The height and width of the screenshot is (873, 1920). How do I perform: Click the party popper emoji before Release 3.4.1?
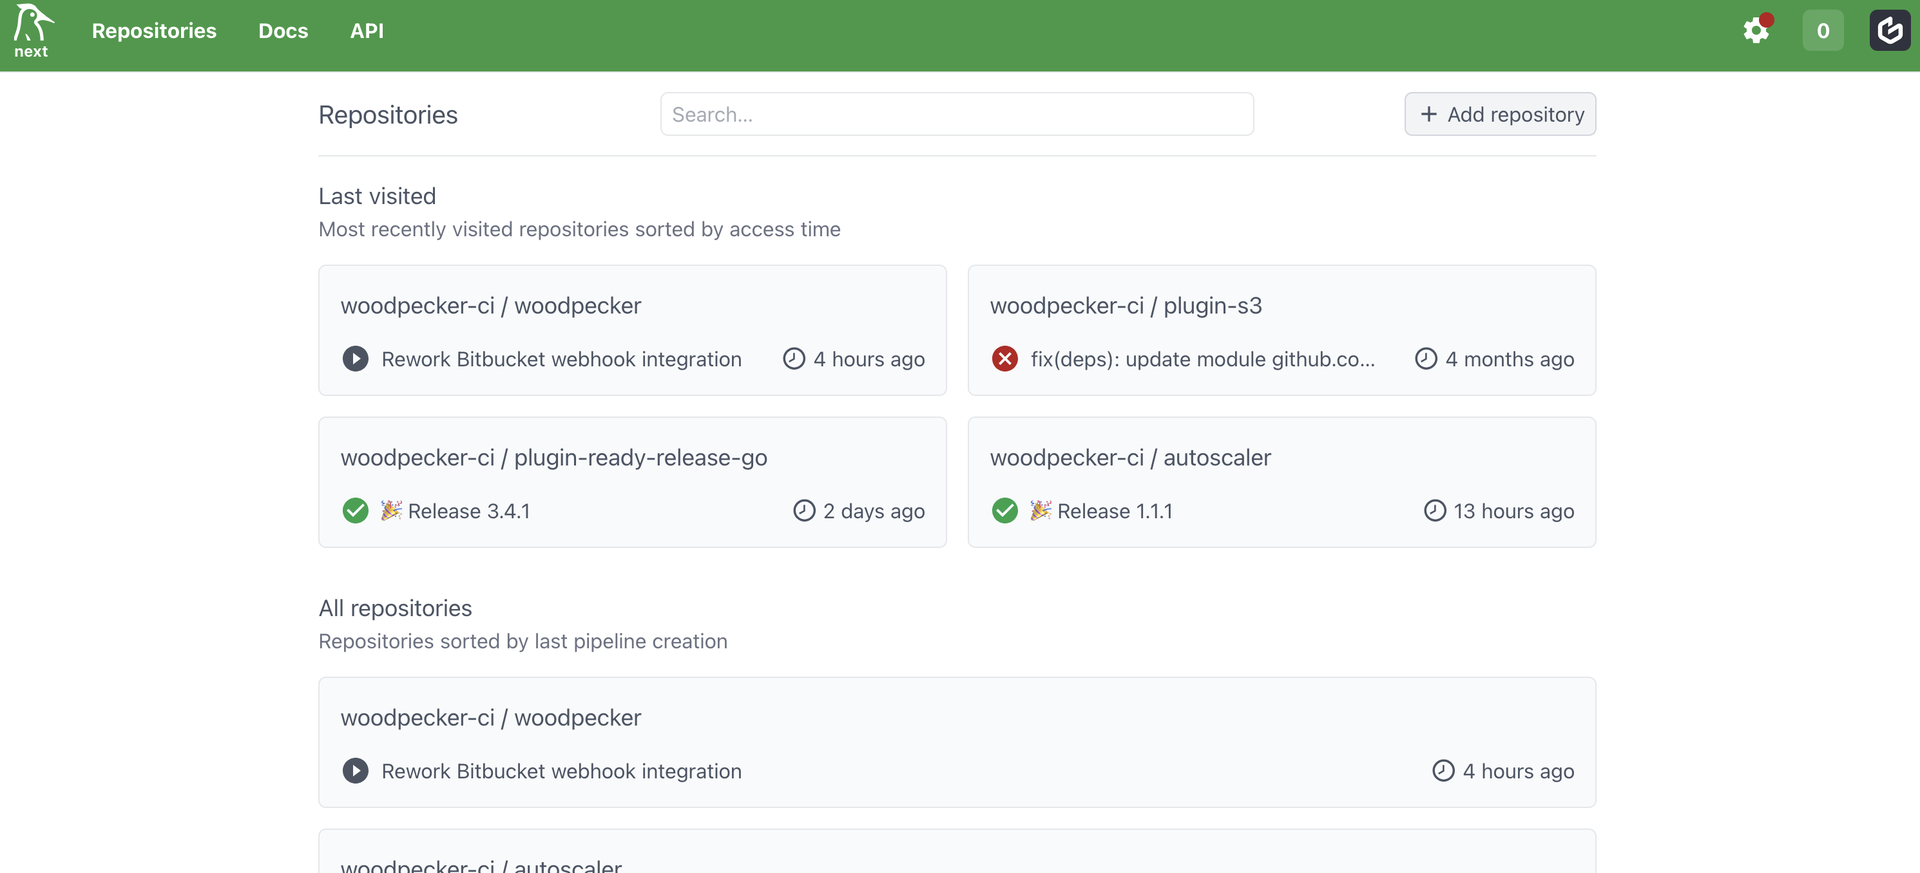point(391,510)
